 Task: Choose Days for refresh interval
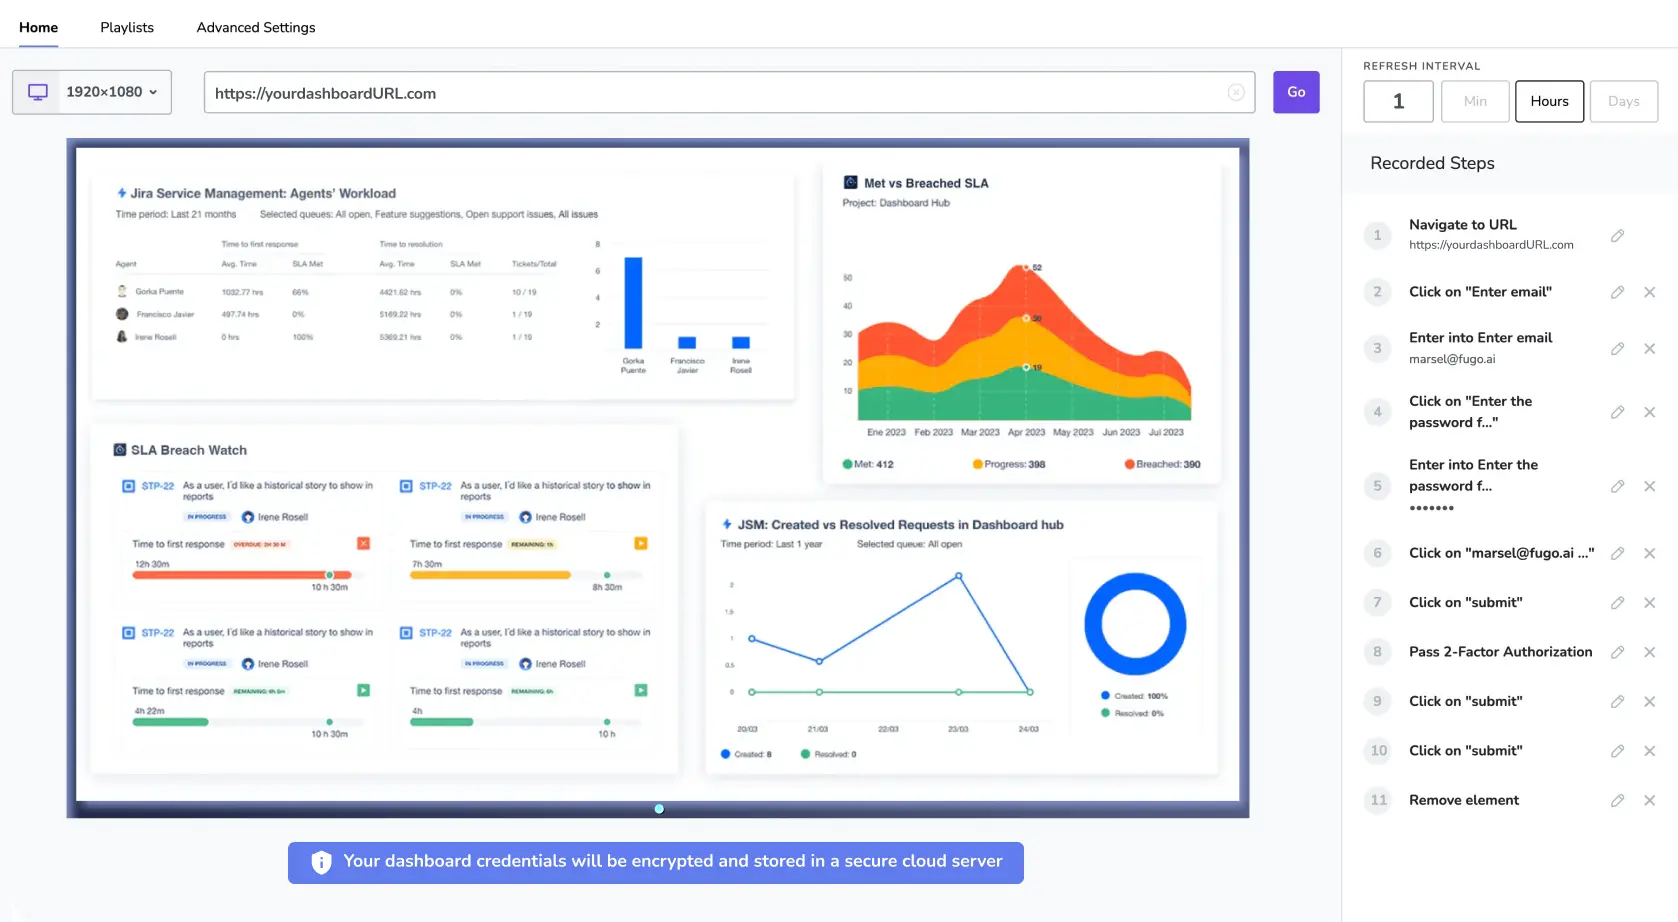click(1623, 101)
